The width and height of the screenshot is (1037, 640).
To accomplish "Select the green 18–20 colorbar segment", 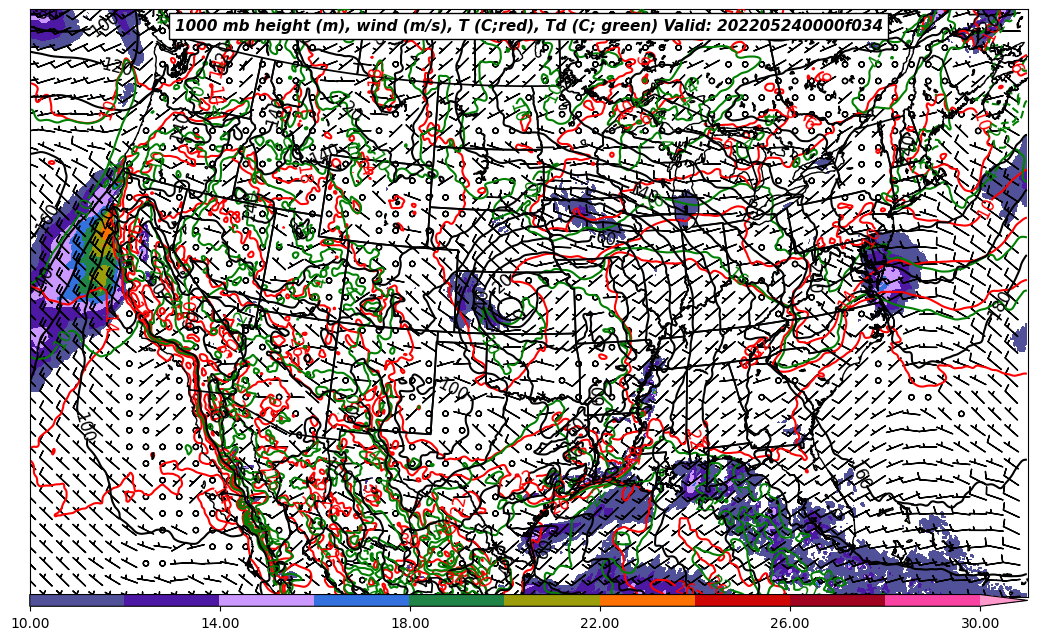I will 457,600.
